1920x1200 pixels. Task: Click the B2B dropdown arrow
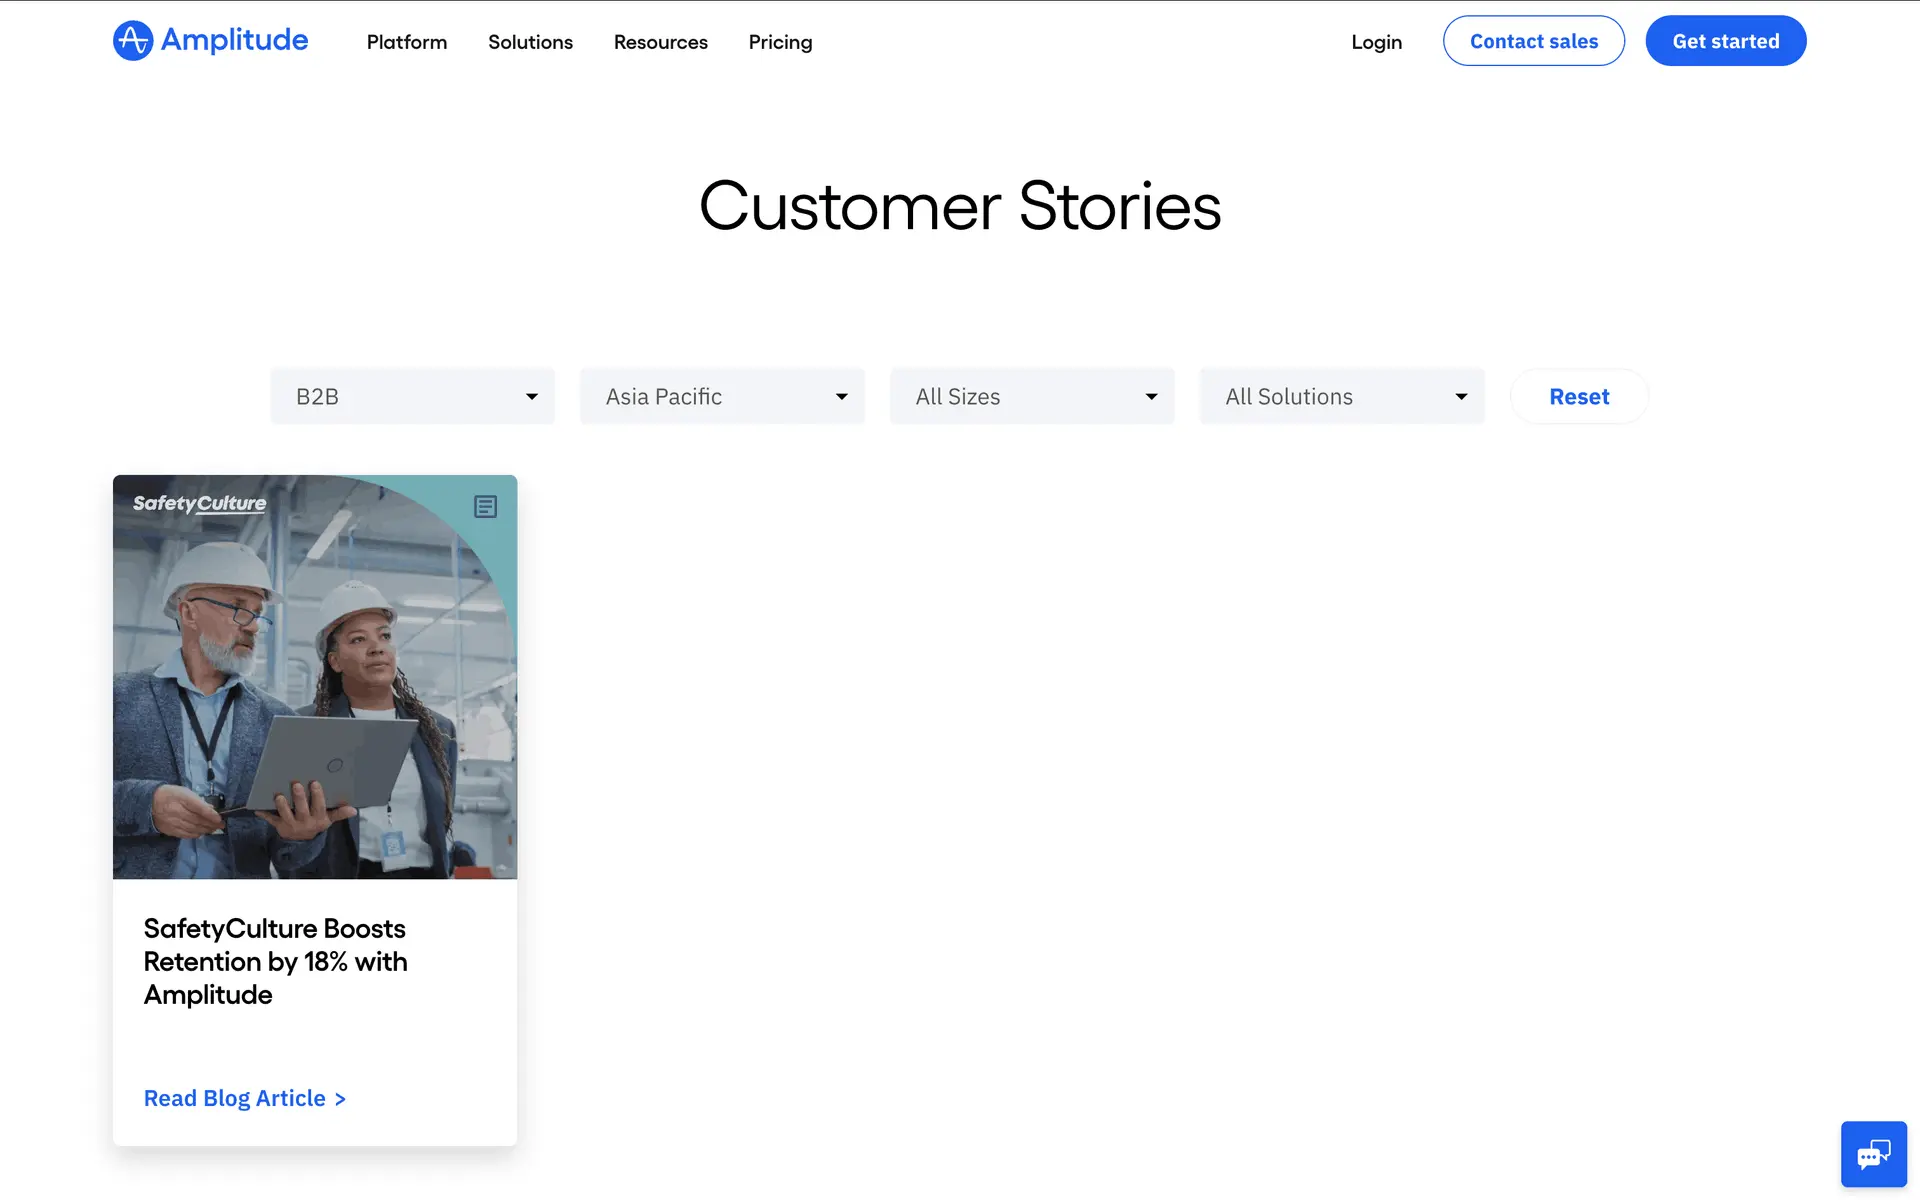coord(532,397)
